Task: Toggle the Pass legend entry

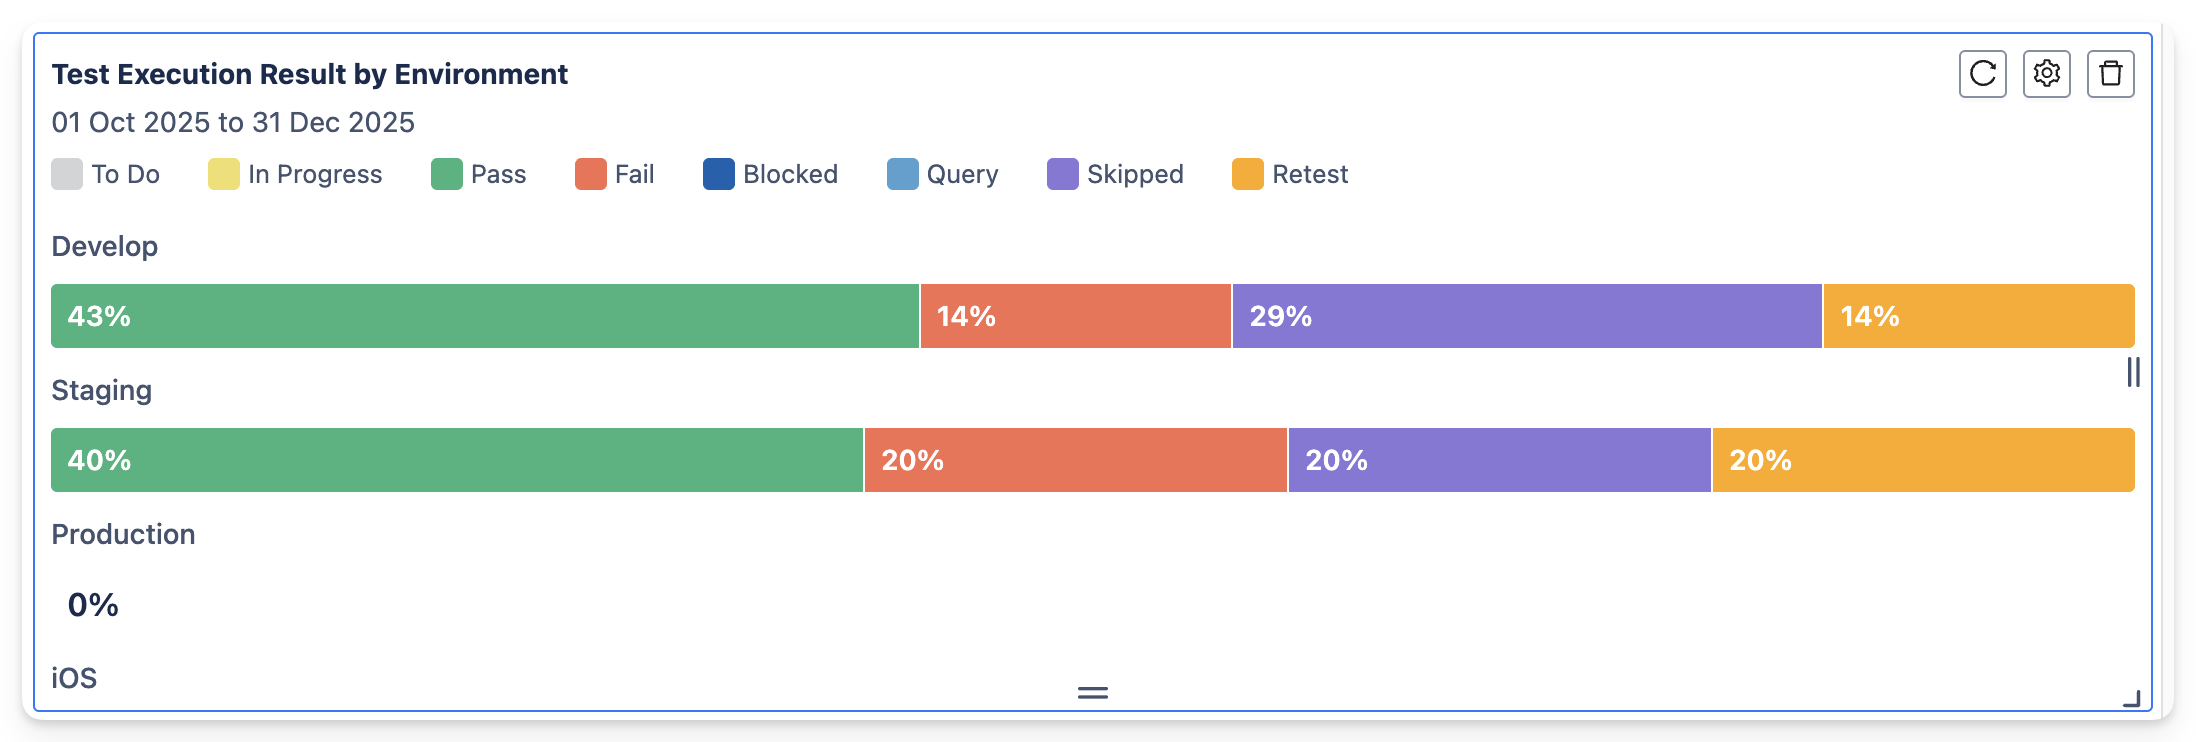Action: click(478, 174)
